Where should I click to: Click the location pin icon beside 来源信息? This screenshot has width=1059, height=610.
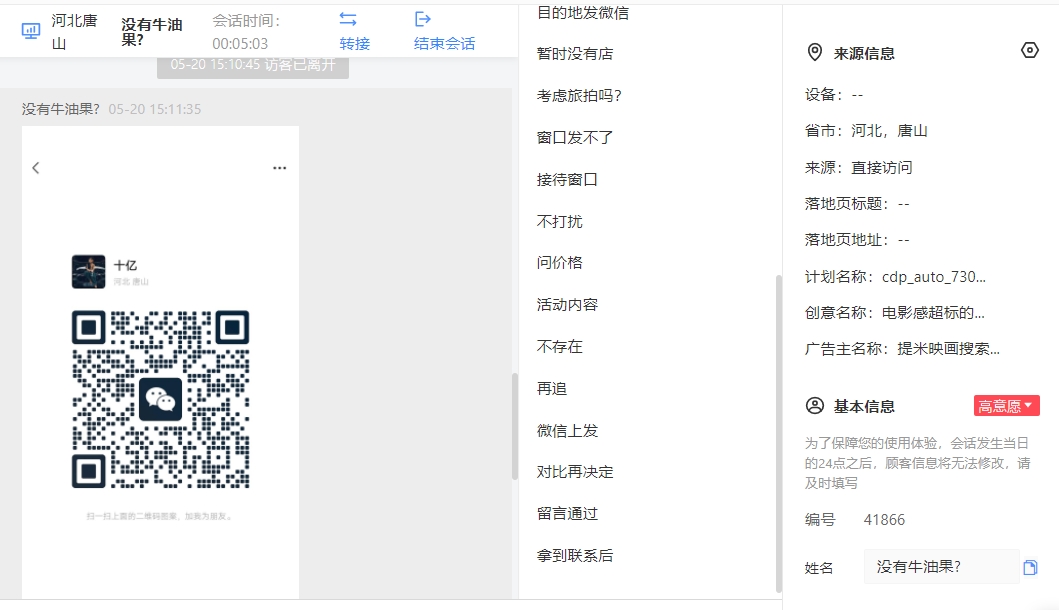click(x=815, y=53)
